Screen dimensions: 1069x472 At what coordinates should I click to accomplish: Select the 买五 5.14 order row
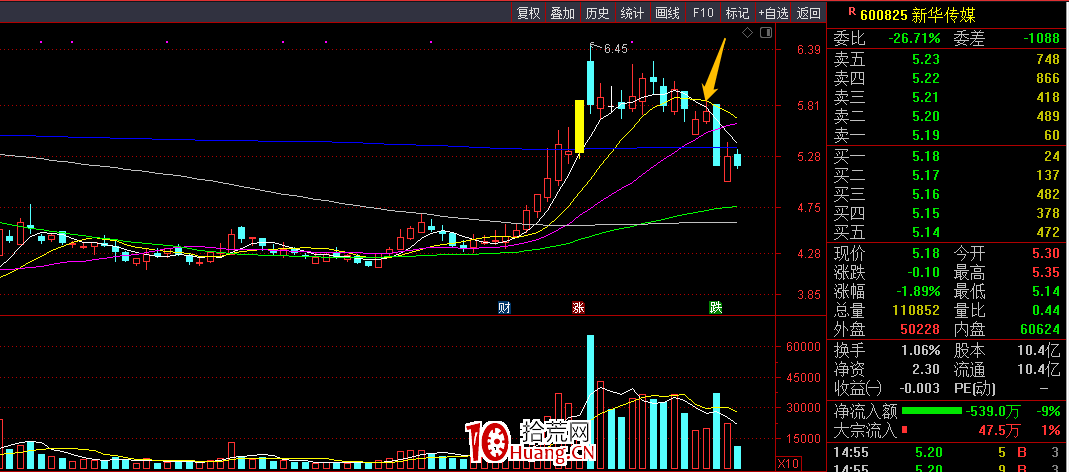click(x=947, y=233)
